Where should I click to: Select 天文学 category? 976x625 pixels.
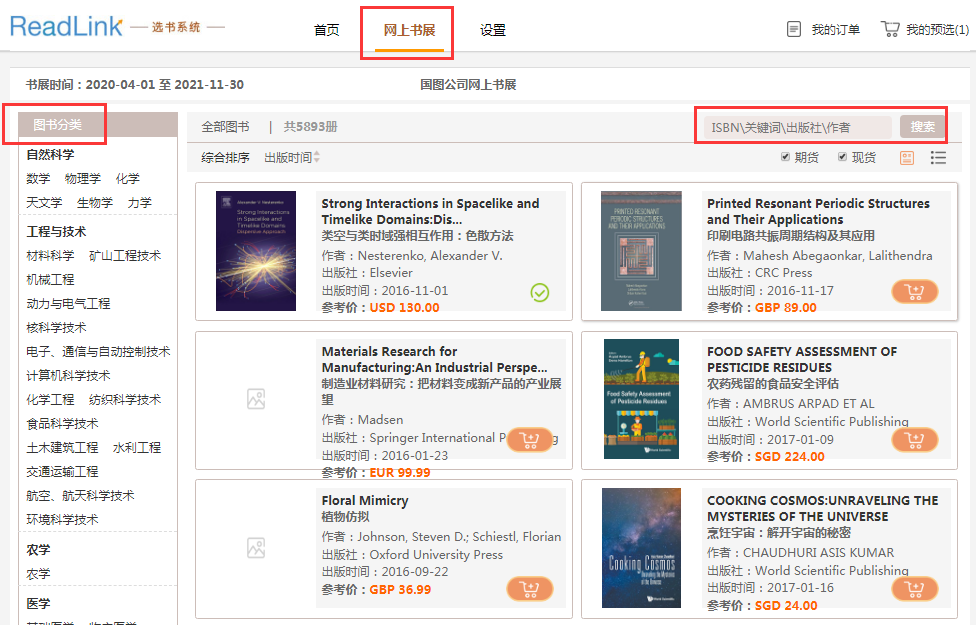(x=44, y=203)
